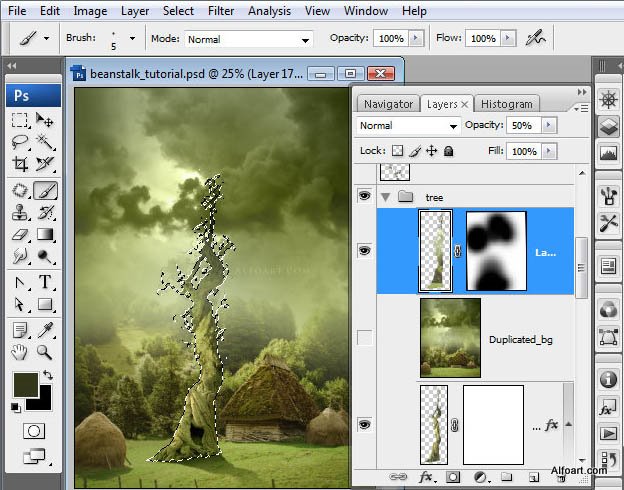Show the Duplicated_bg layer
This screenshot has height=490, width=624.
365,339
